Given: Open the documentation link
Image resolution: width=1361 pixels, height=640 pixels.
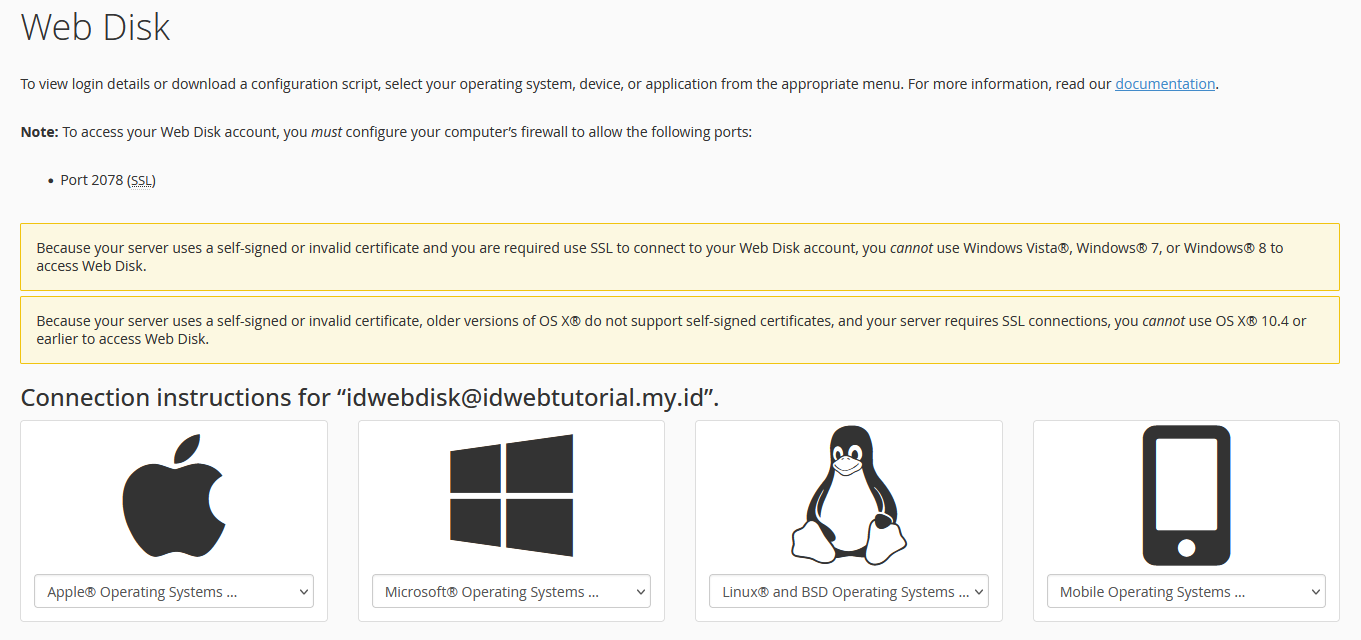Looking at the screenshot, I should click(x=1165, y=84).
